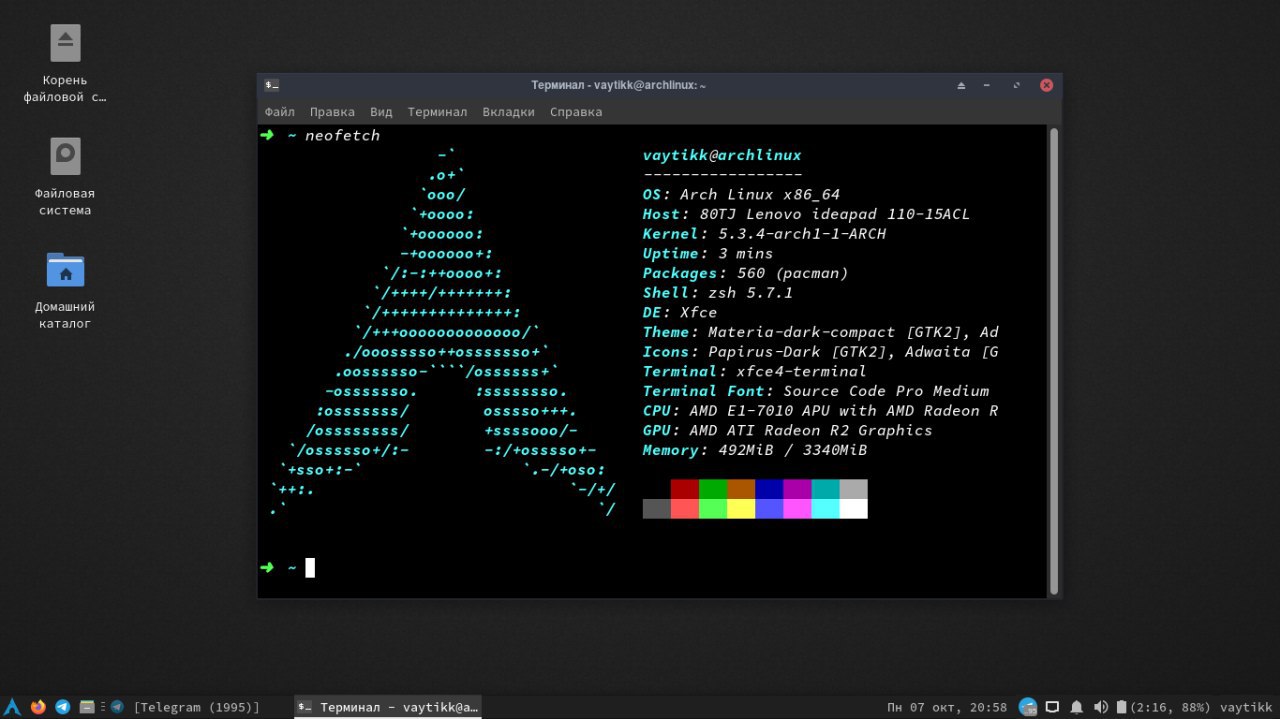
Task: Click the "Packages: 560 (pacman)" line
Action: tap(745, 273)
